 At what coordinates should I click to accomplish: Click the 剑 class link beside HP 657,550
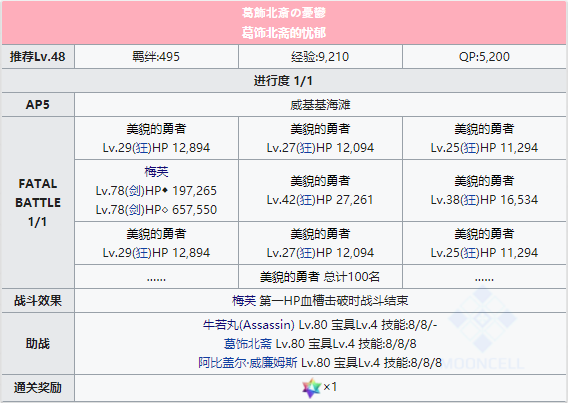pyautogui.click(x=134, y=209)
